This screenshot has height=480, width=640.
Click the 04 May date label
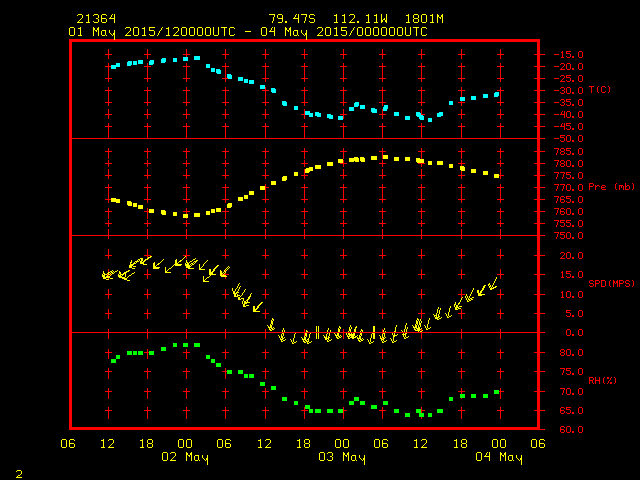[x=499, y=458]
